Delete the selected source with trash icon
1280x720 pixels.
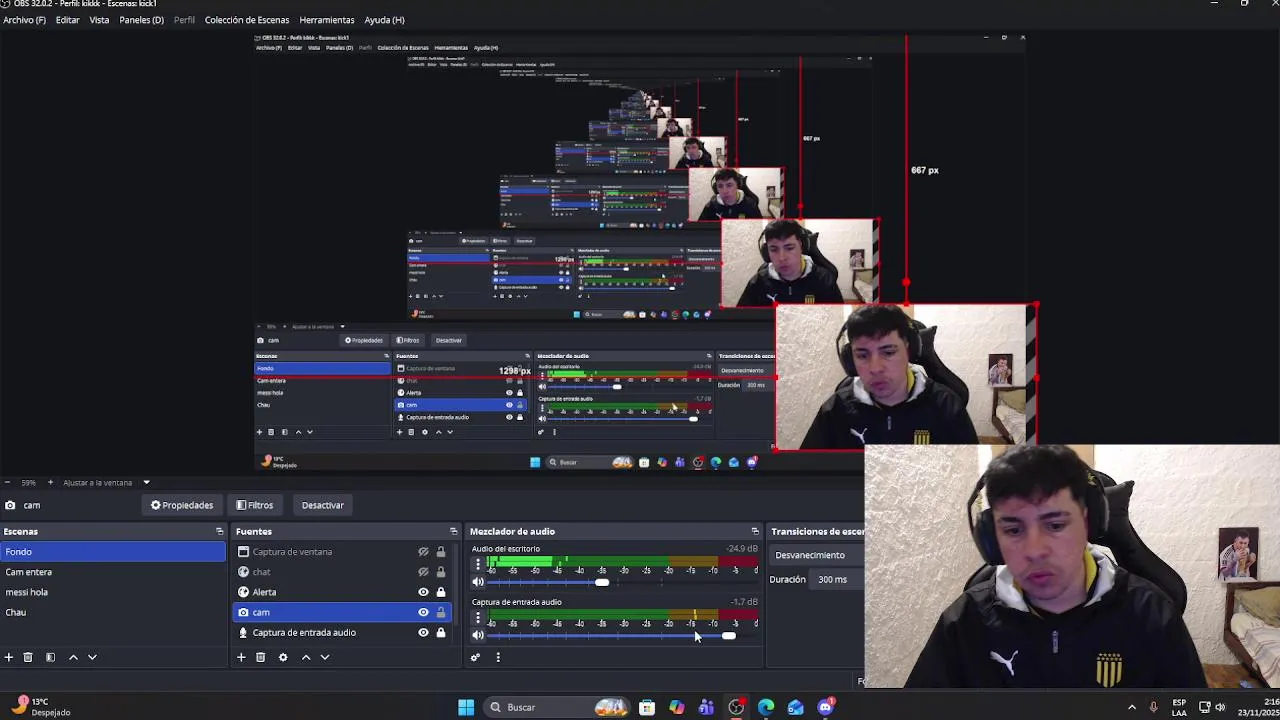pyautogui.click(x=260, y=657)
